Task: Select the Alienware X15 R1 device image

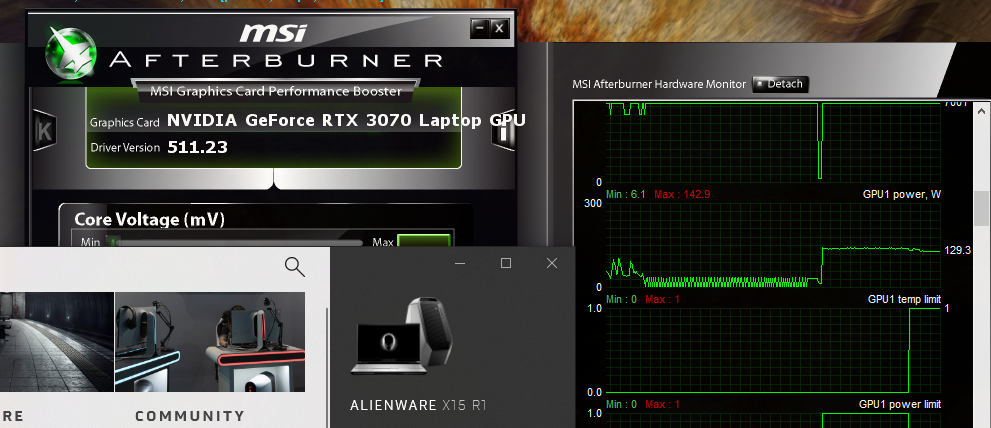Action: pos(401,335)
